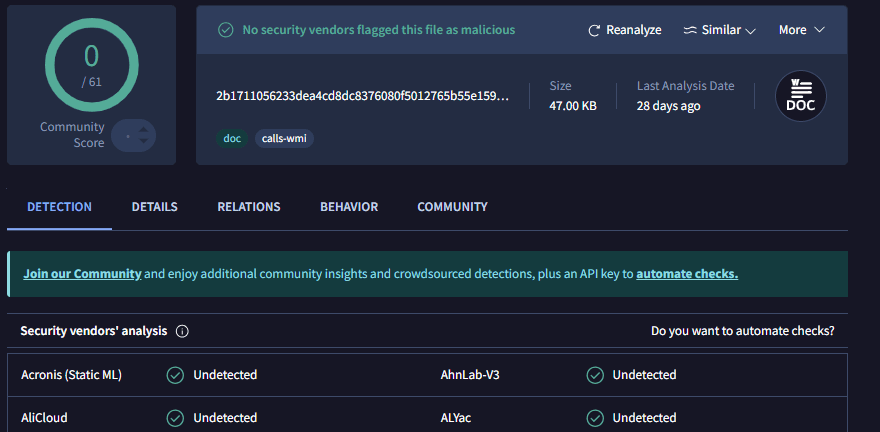Click the Reanalyze button label
This screenshot has width=880, height=432.
[634, 30]
